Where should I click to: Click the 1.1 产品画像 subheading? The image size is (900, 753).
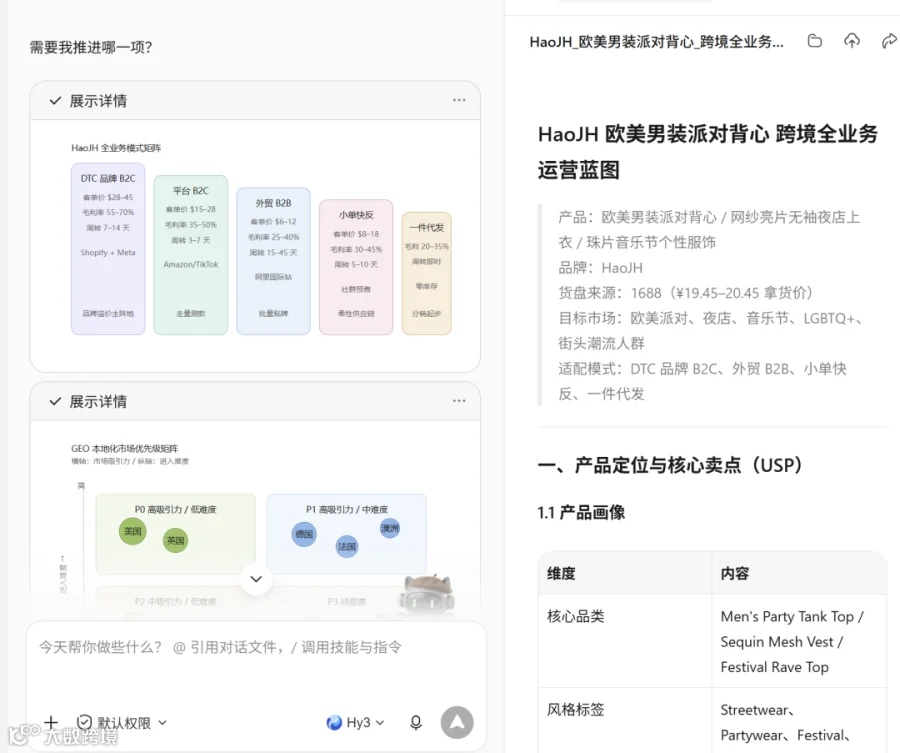tap(581, 512)
